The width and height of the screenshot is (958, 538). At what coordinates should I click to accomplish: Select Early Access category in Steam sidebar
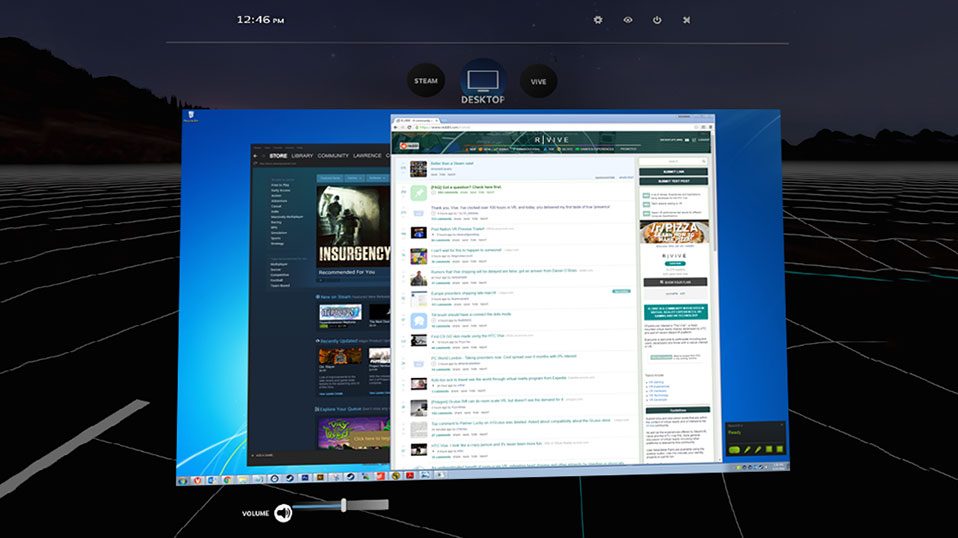[x=280, y=191]
